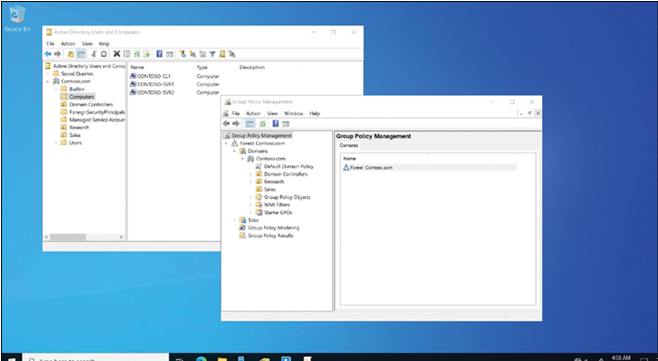Select Domain Controllers OU in Active Directory tree
This screenshot has width=658, height=361.
[86, 105]
